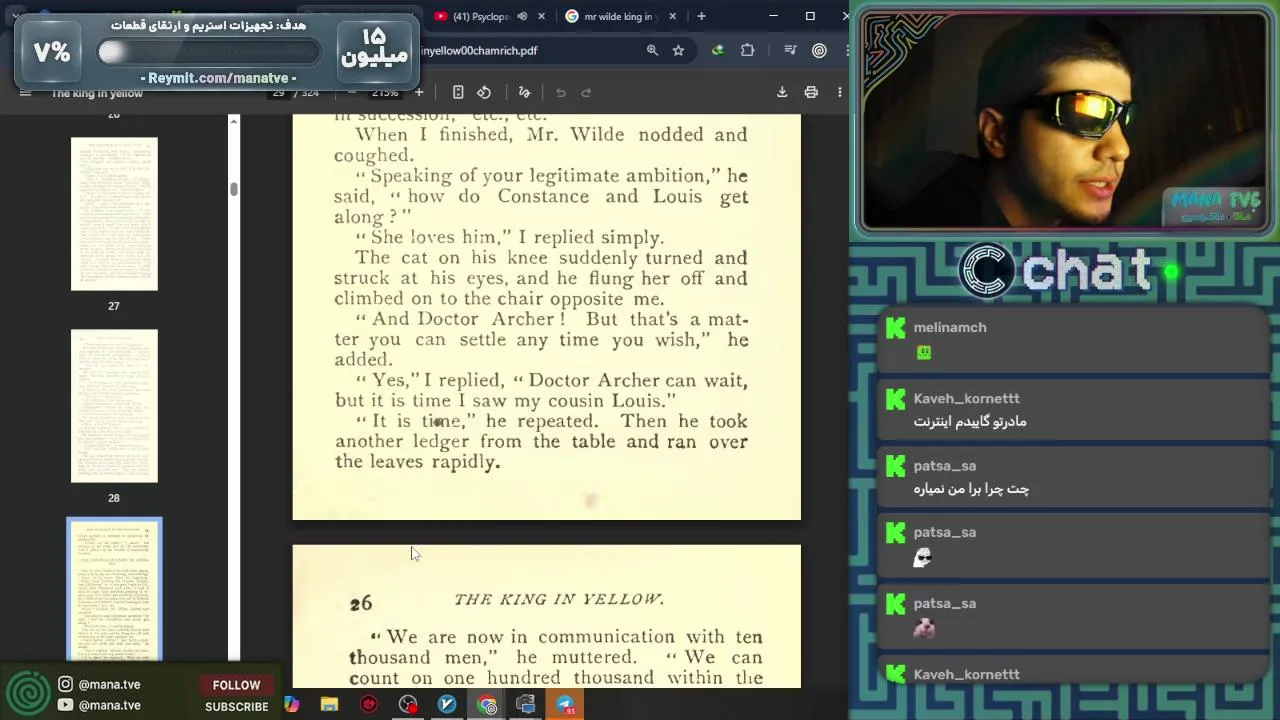Mute the Psyclope YouTube tab audio
This screenshot has height=720, width=1280.
pyautogui.click(x=522, y=16)
